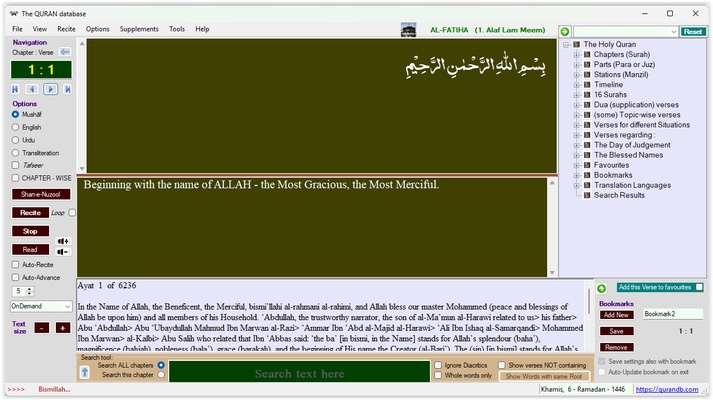The width and height of the screenshot is (713, 400).
Task: Decrease text size with minus button
Action: pos(42,327)
